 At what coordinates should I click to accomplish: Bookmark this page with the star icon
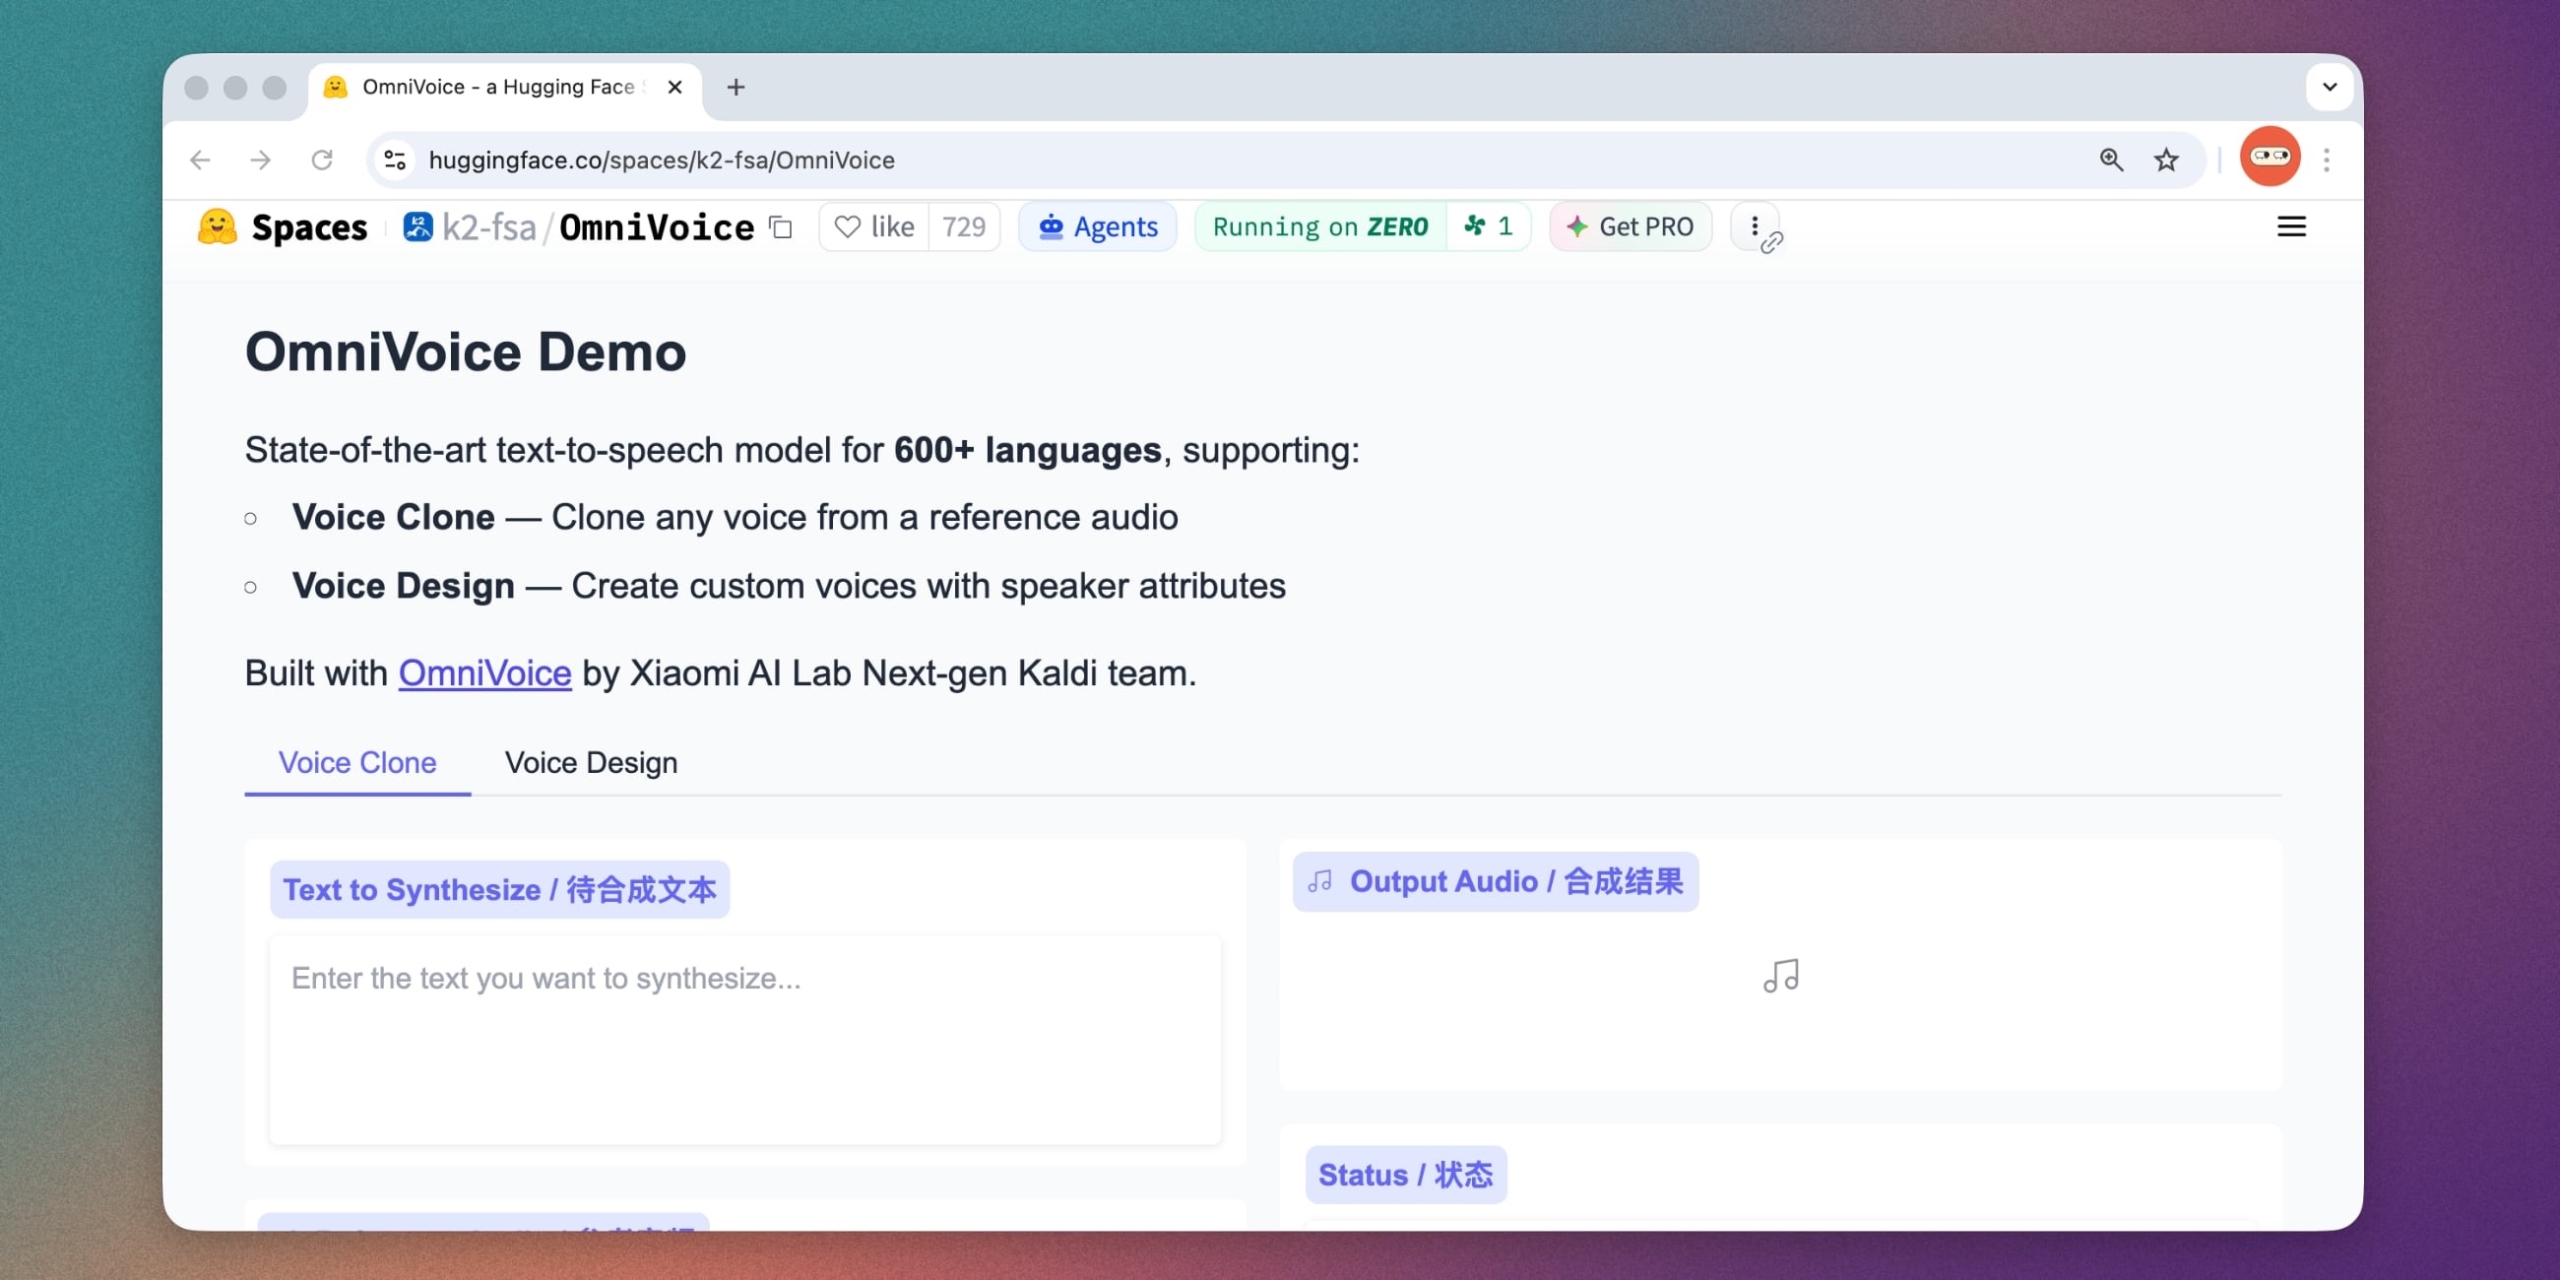pos(2166,160)
